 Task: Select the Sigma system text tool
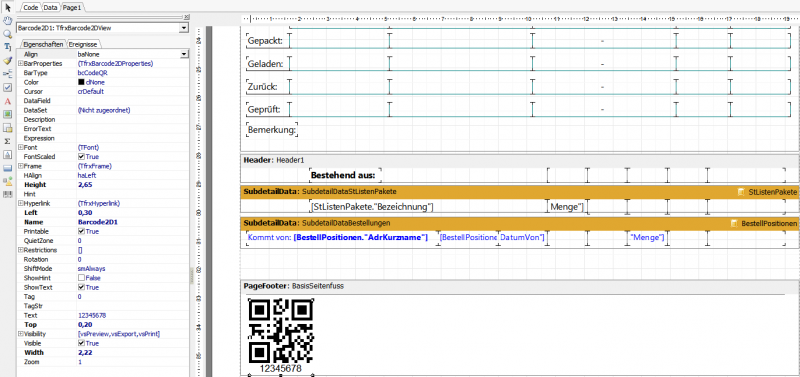(8, 141)
